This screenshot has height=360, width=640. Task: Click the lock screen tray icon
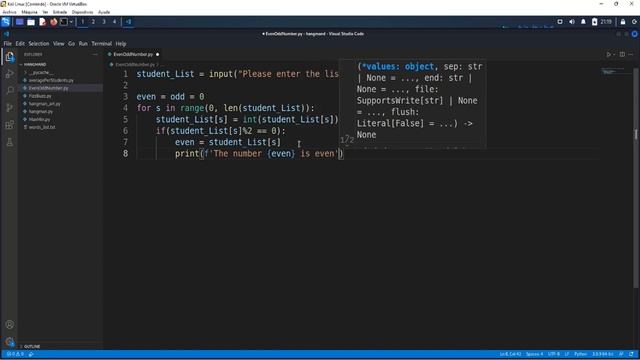coord(623,22)
